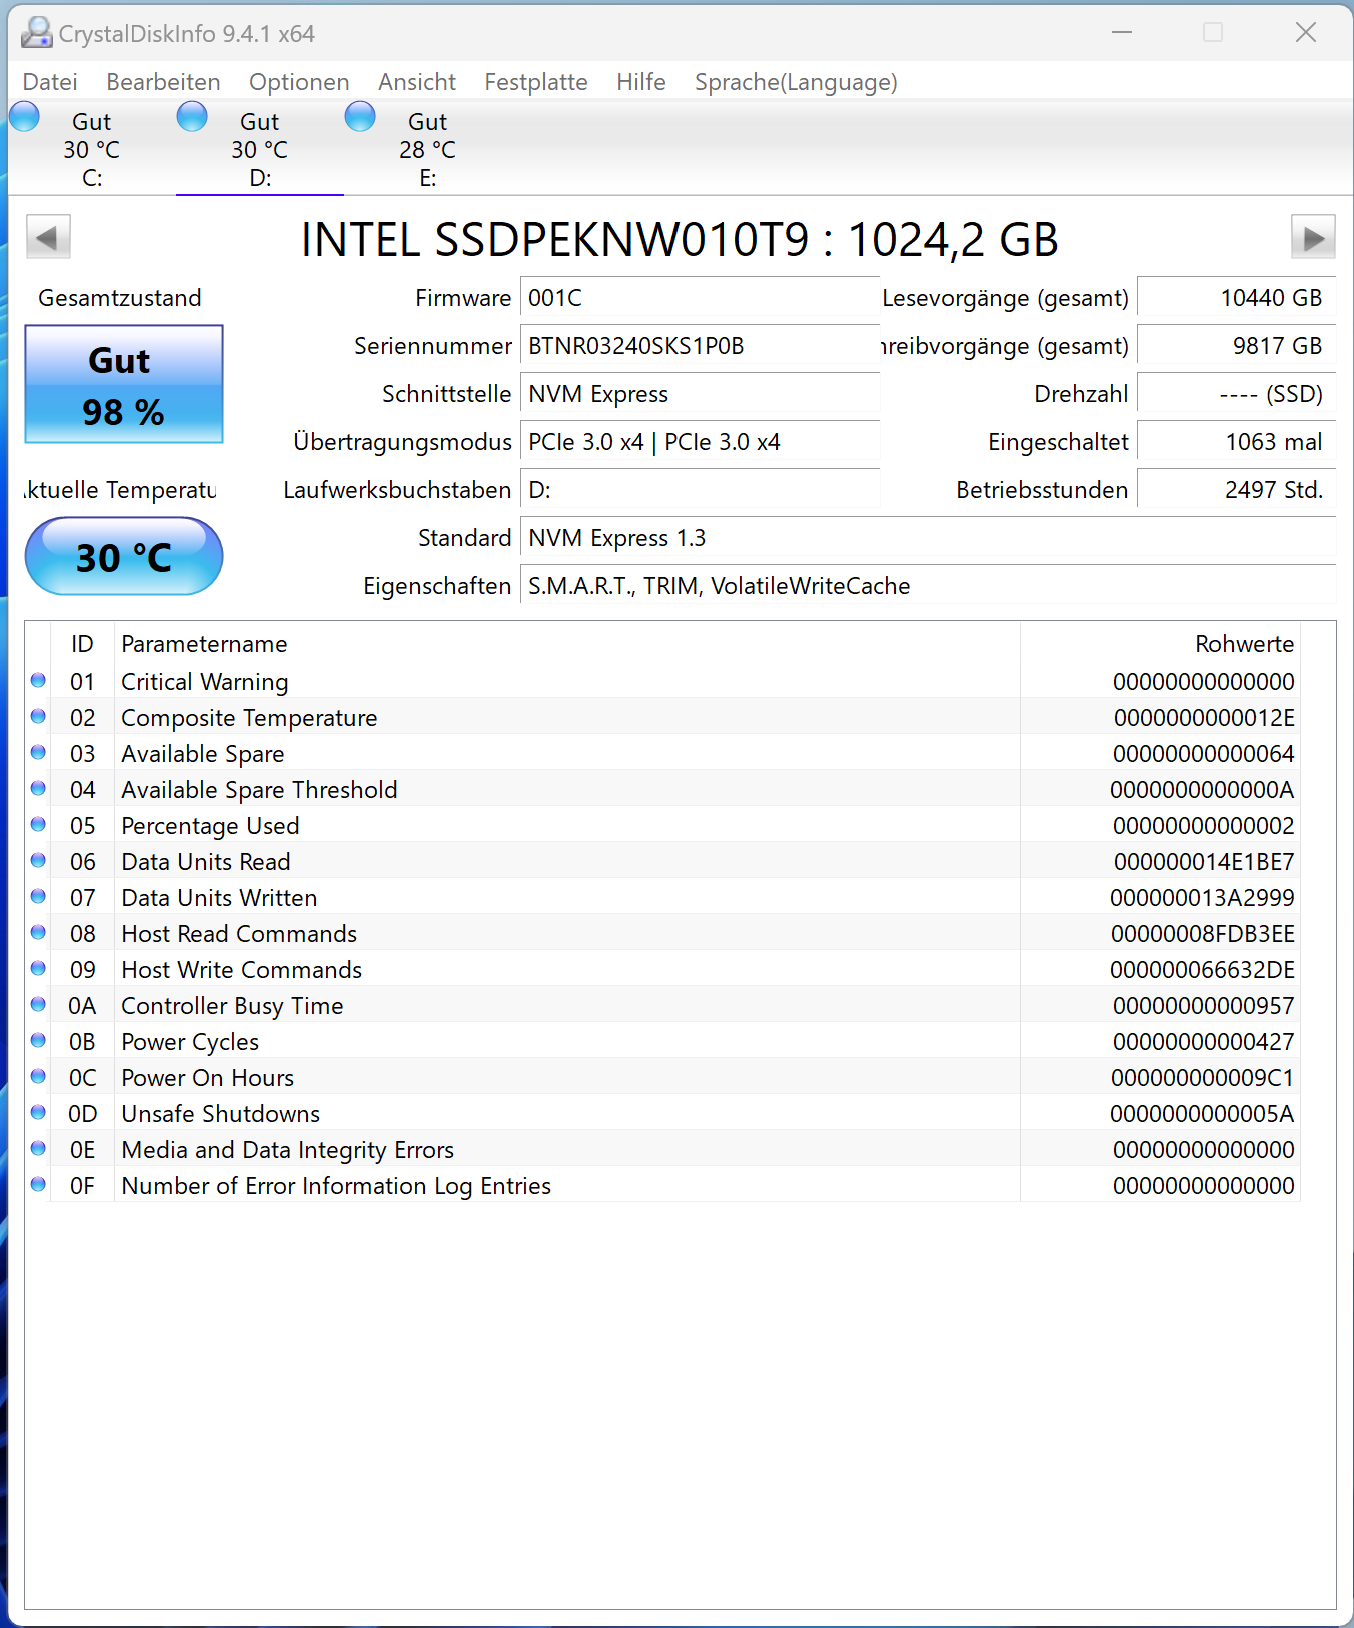Open the Sprache(Language) menu
Image resolution: width=1354 pixels, height=1628 pixels.
coord(796,82)
